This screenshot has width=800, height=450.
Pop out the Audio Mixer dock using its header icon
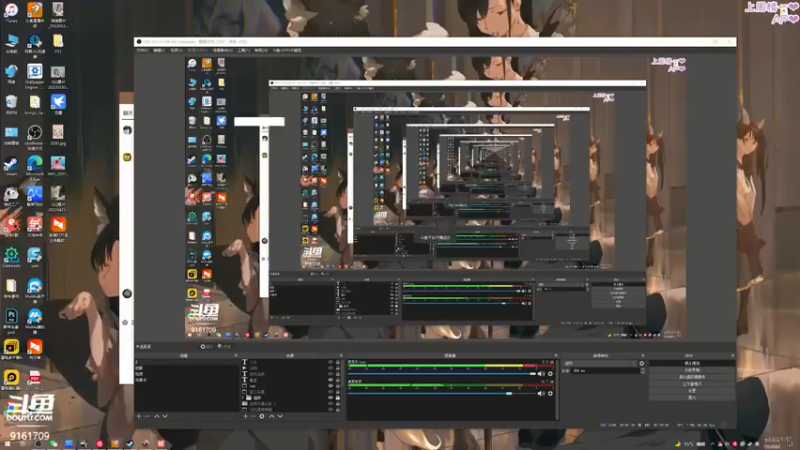coord(556,355)
